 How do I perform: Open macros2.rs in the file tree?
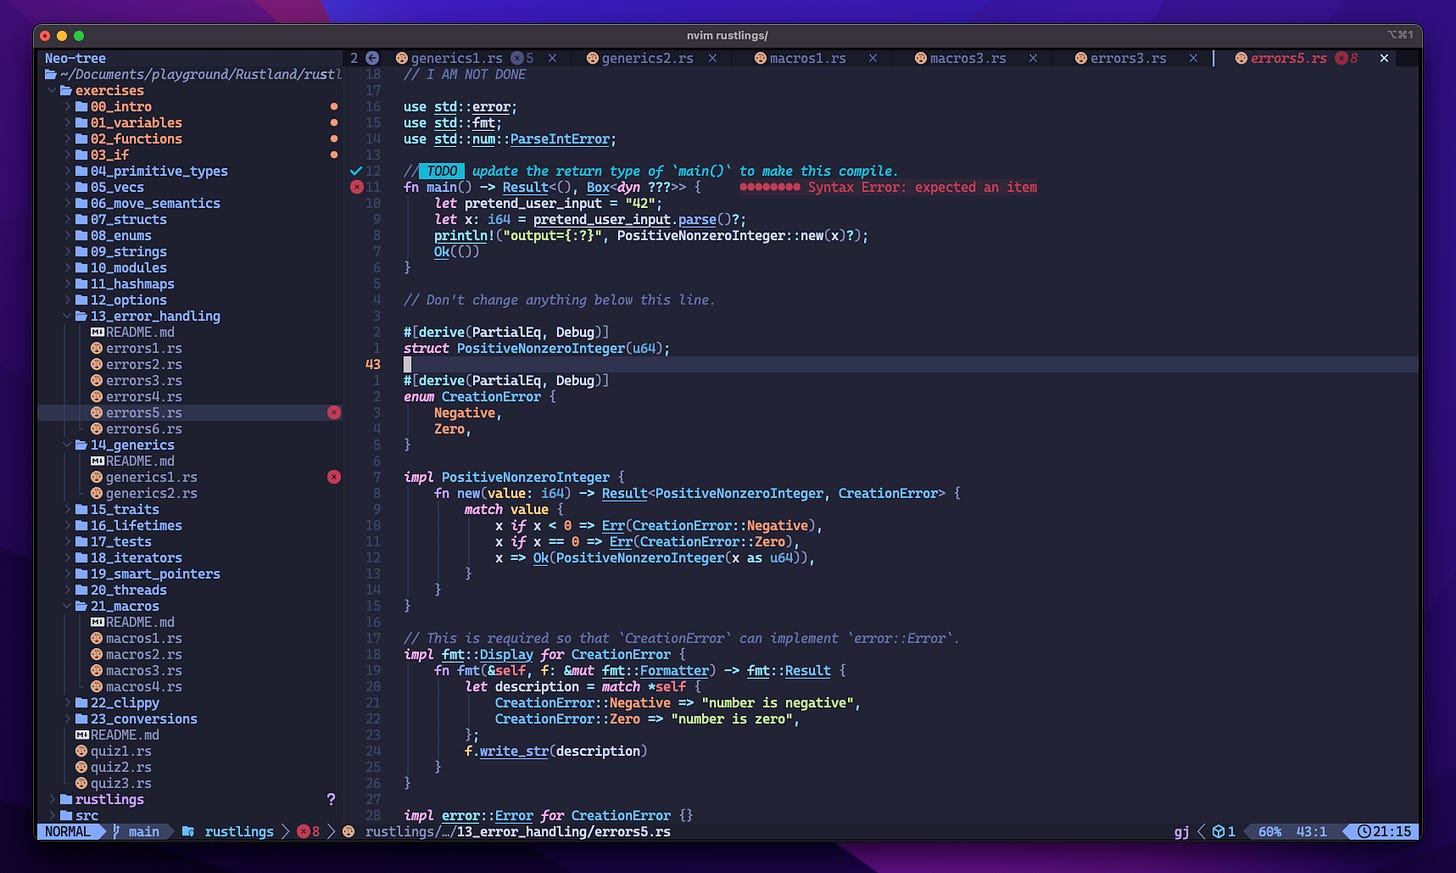click(144, 654)
